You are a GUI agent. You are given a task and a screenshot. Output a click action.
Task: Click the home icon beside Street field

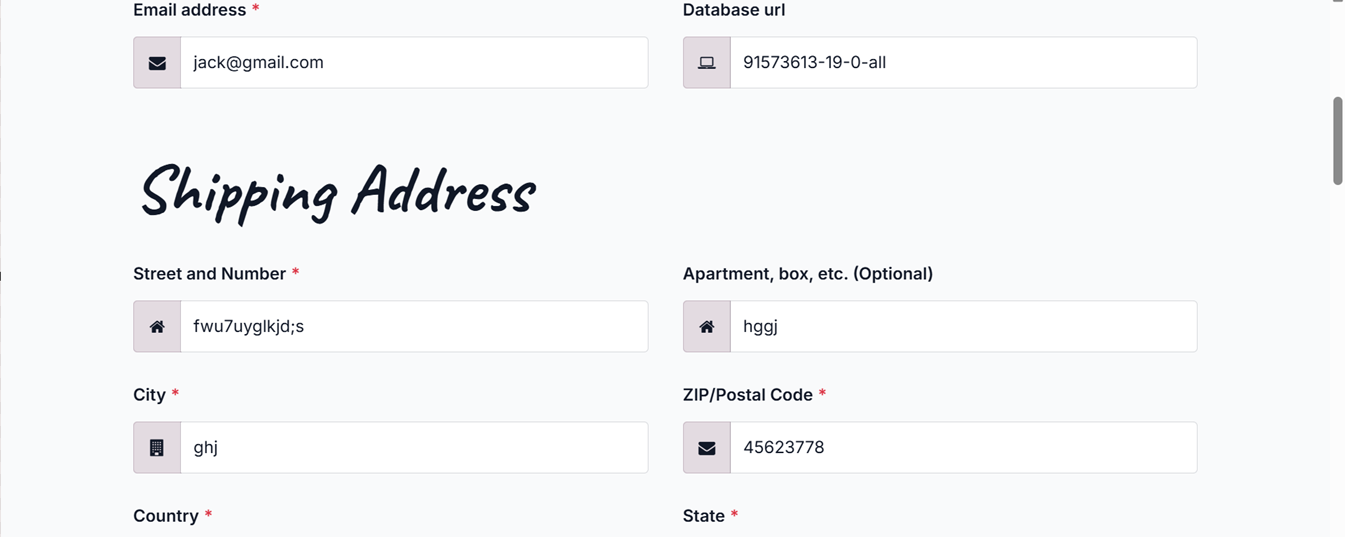pos(157,327)
